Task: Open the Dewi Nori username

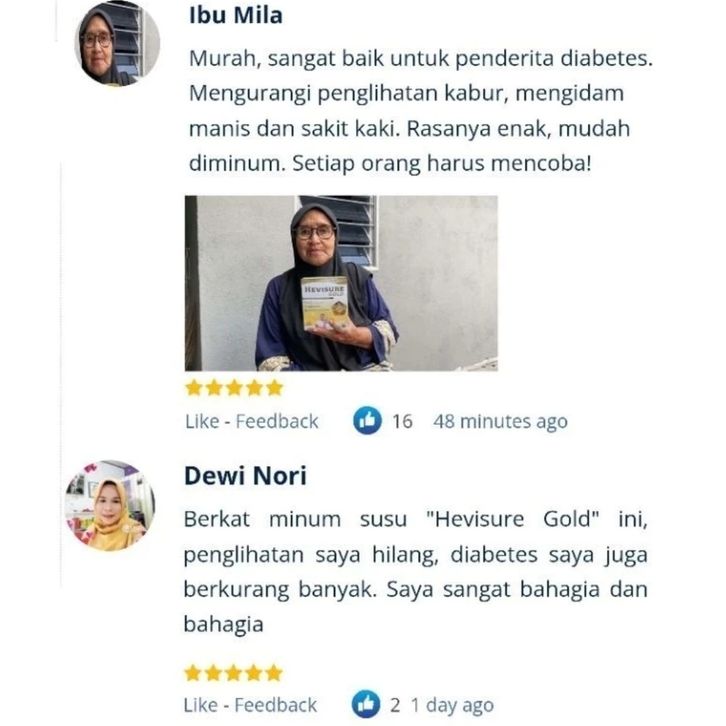Action: click(245, 476)
